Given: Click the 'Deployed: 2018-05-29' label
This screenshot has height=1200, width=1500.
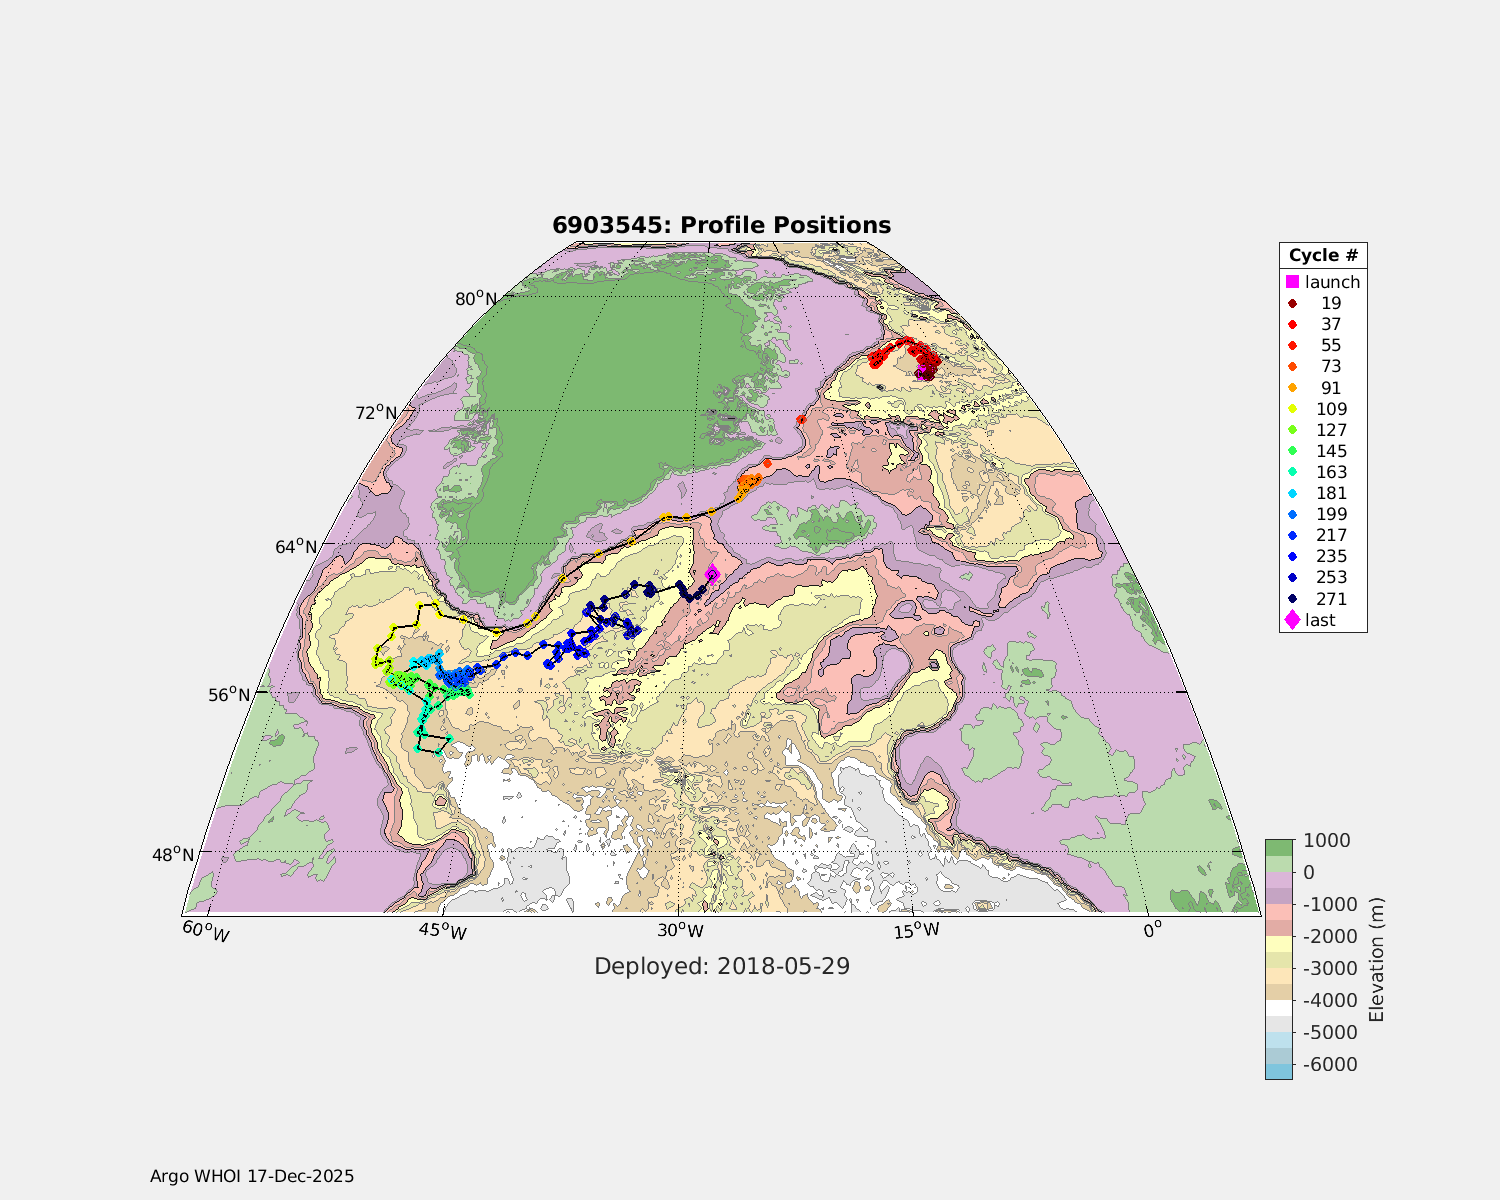Looking at the screenshot, I should (721, 966).
